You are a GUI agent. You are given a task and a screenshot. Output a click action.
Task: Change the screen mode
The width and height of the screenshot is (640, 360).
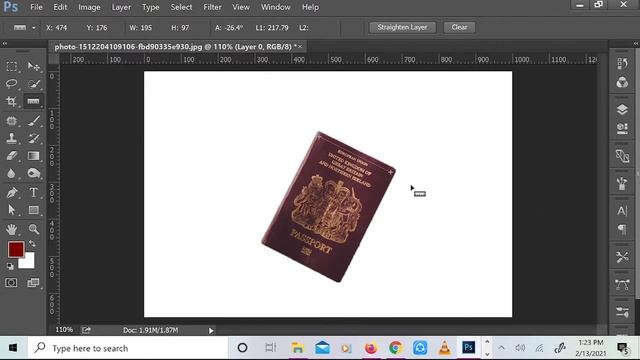pos(33,282)
